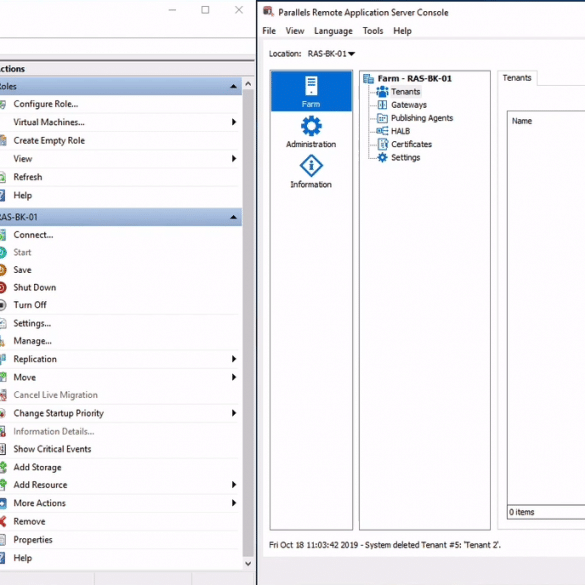Click the Shut Down action
The height and width of the screenshot is (585, 585).
click(x=35, y=288)
